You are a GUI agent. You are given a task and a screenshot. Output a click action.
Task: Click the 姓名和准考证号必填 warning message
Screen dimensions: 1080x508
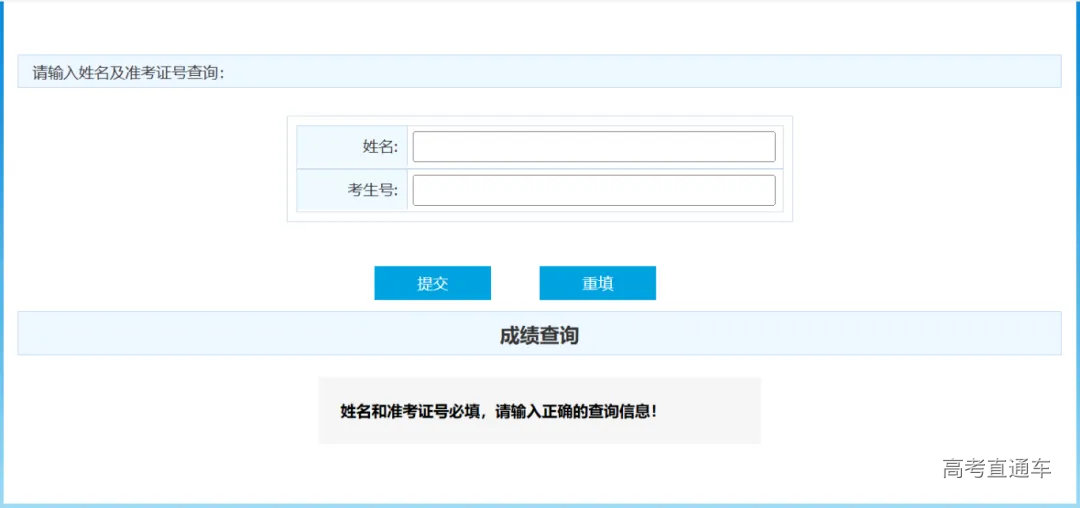pyautogui.click(x=498, y=411)
